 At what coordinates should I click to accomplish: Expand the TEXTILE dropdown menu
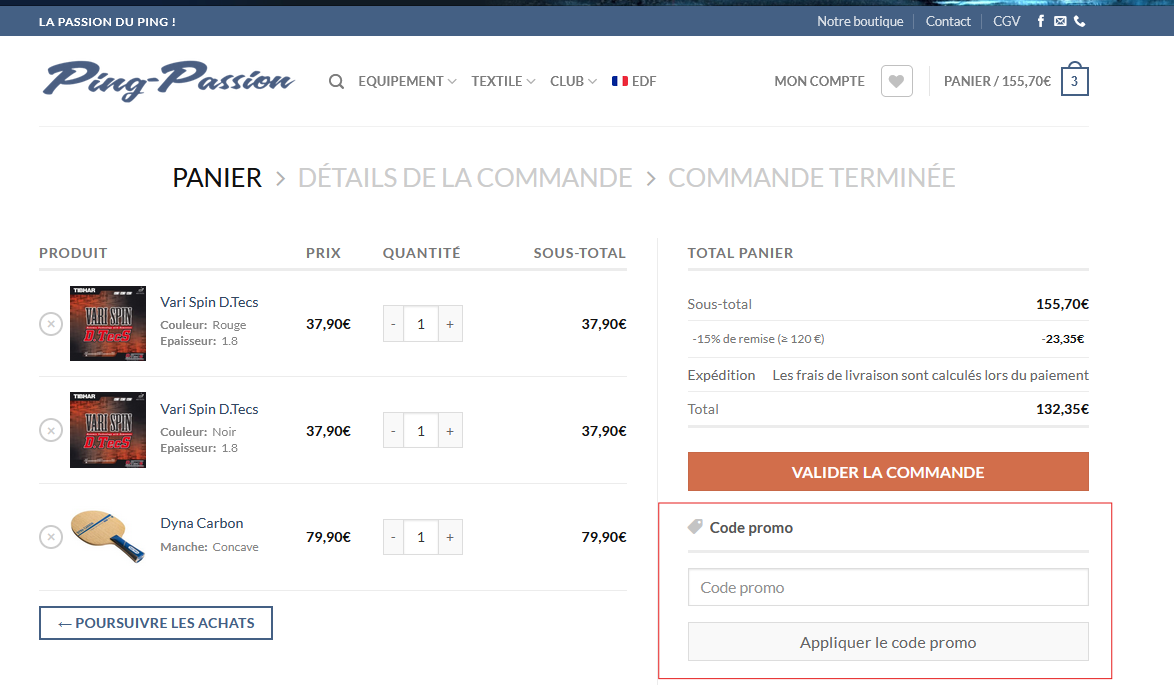(x=503, y=82)
